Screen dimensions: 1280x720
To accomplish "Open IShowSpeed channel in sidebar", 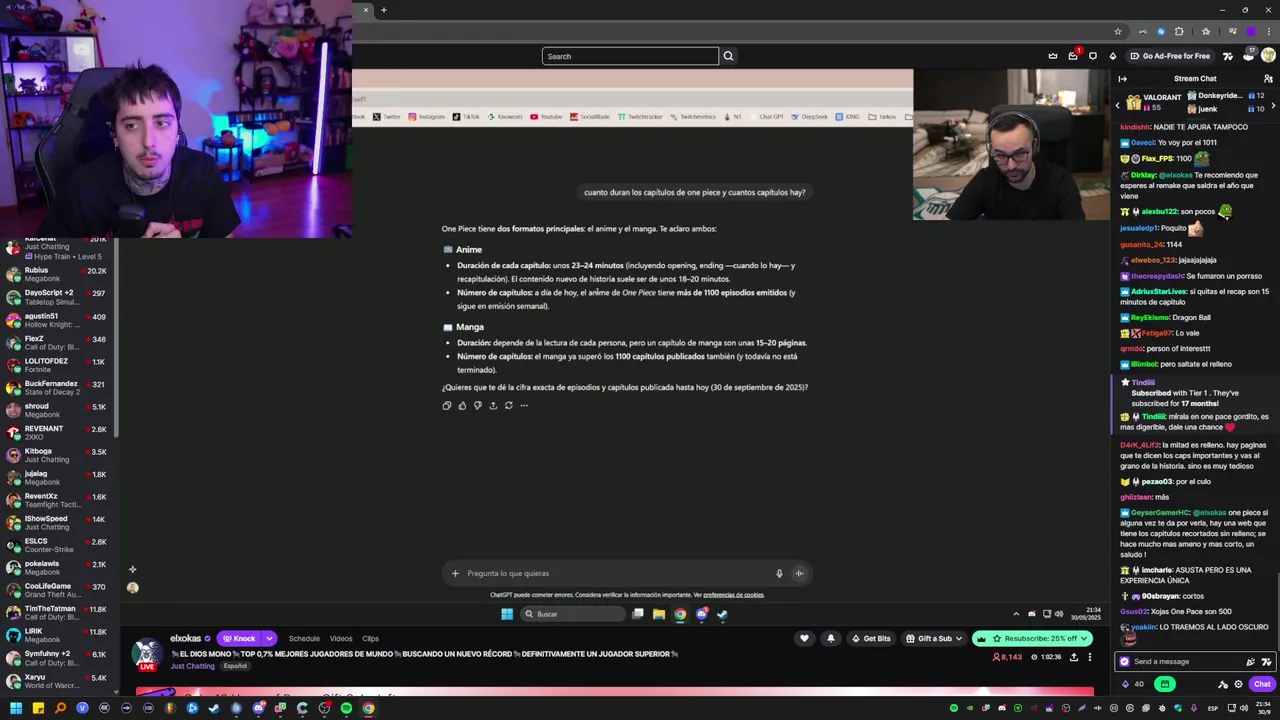I will (x=60, y=522).
